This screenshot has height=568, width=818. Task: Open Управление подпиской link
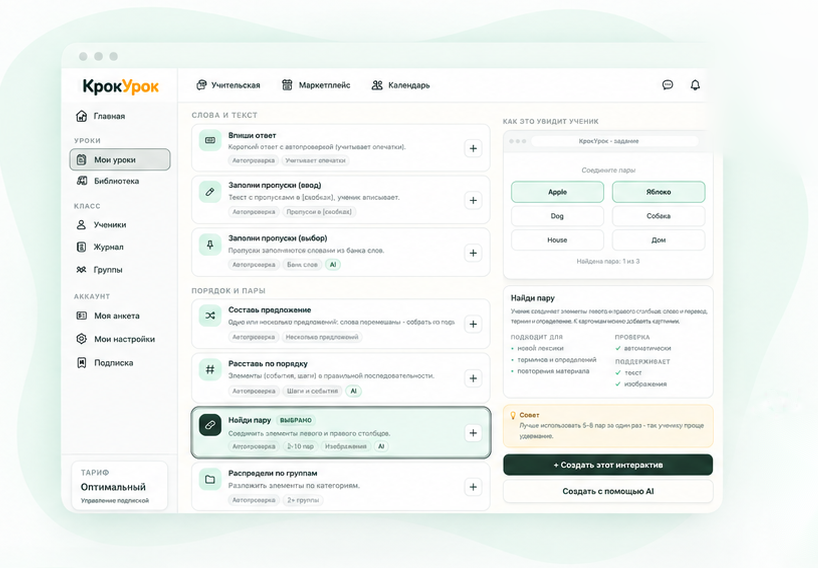coord(115,501)
